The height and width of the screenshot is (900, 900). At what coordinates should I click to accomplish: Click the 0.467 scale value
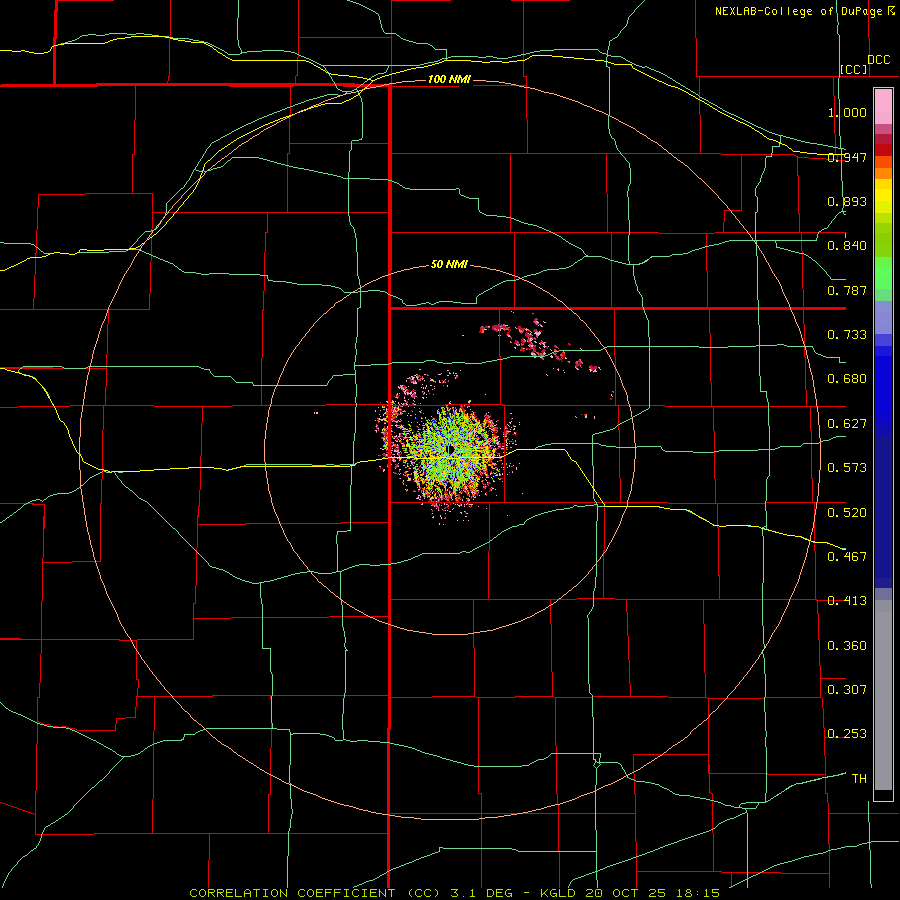847,557
